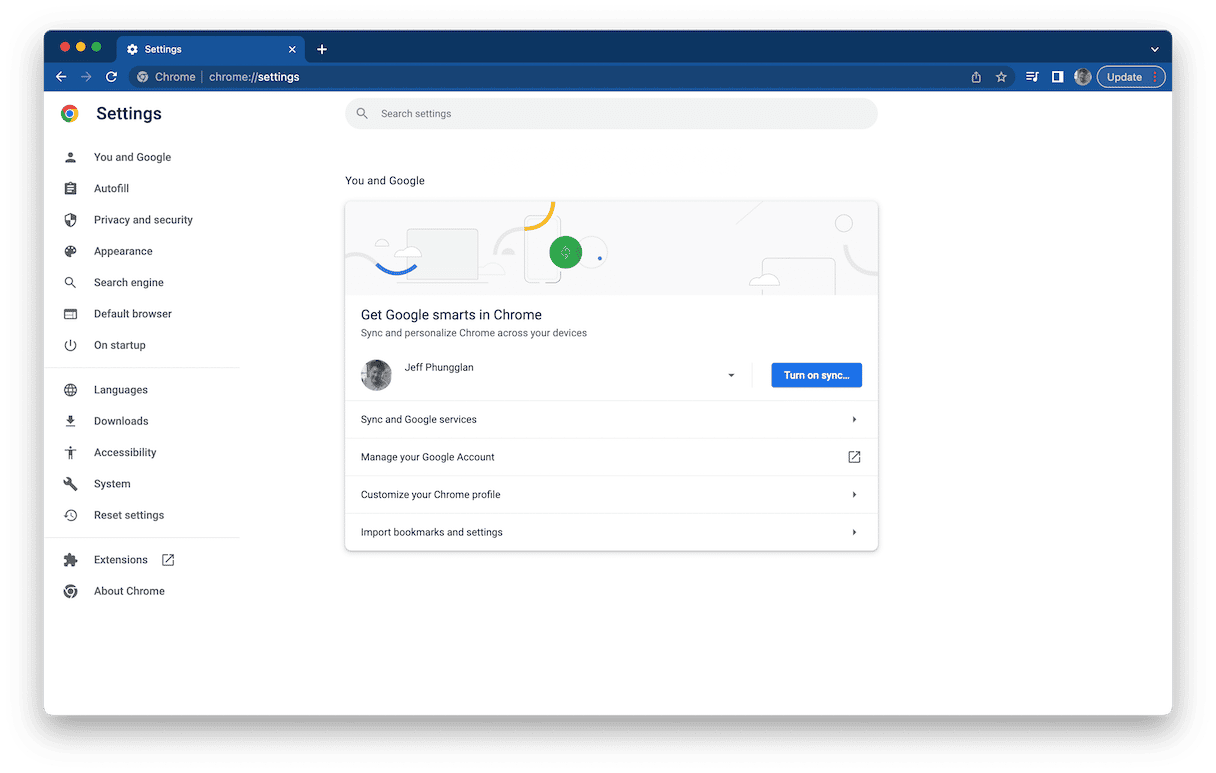
Task: Open Manage your Google Account link
Action: 611,457
